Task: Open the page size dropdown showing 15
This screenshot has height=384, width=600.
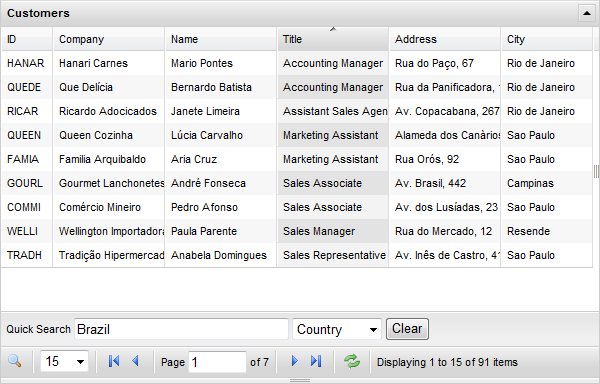Action: click(x=64, y=361)
